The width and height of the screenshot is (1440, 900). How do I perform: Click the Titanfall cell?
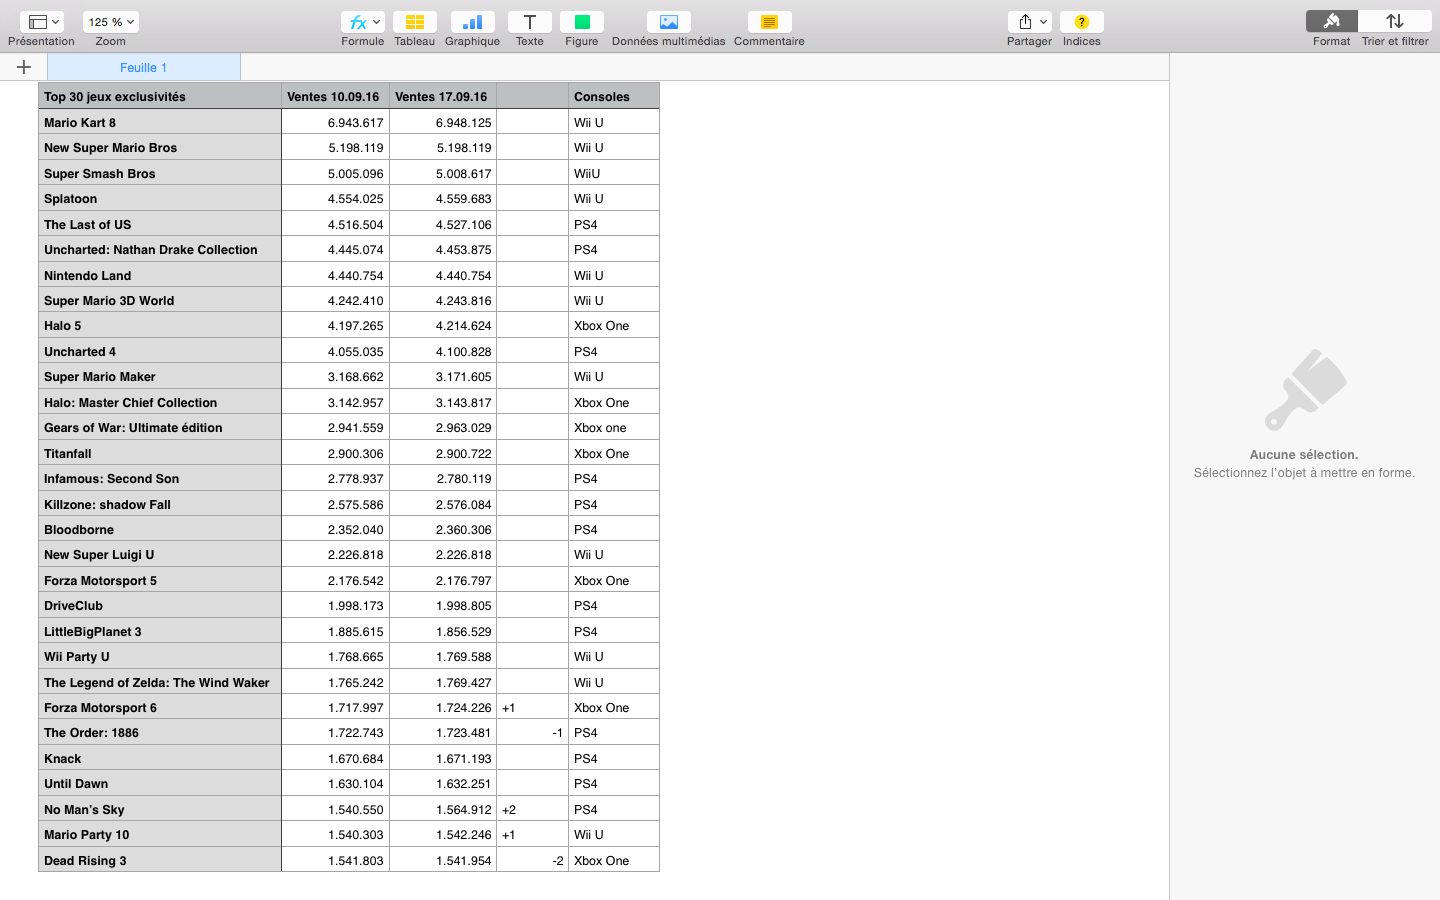point(160,453)
